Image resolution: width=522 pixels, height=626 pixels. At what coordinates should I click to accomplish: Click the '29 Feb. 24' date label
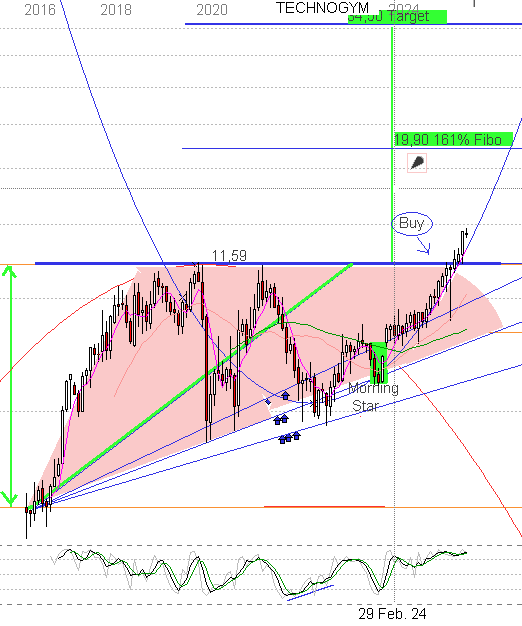coord(392,614)
